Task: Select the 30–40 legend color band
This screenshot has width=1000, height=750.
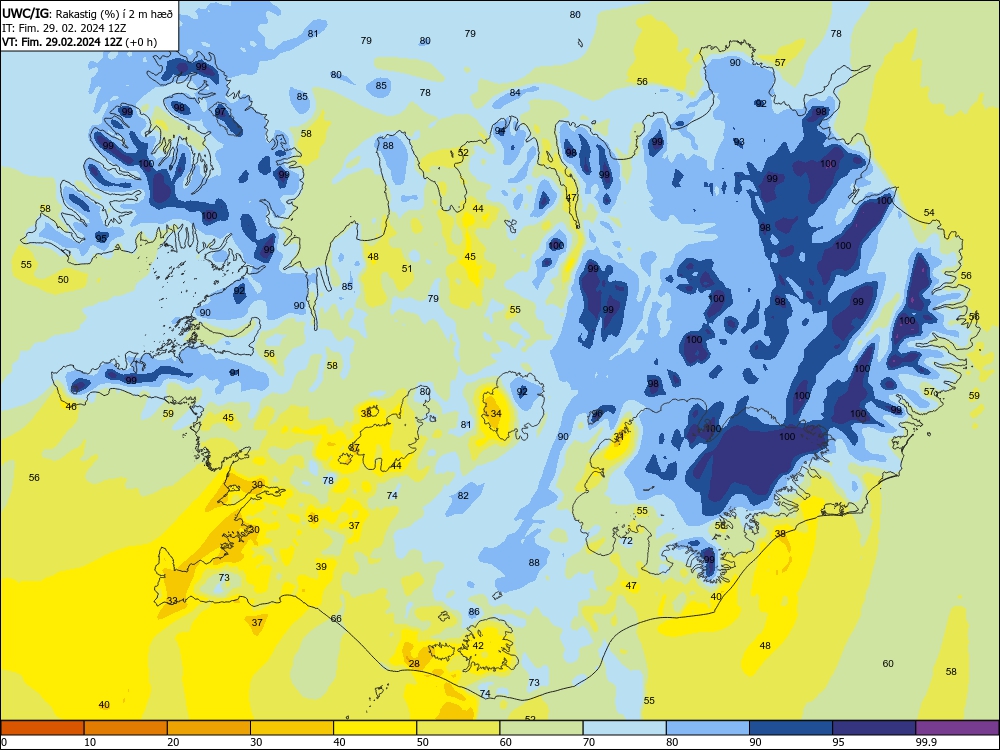Action: [x=292, y=728]
